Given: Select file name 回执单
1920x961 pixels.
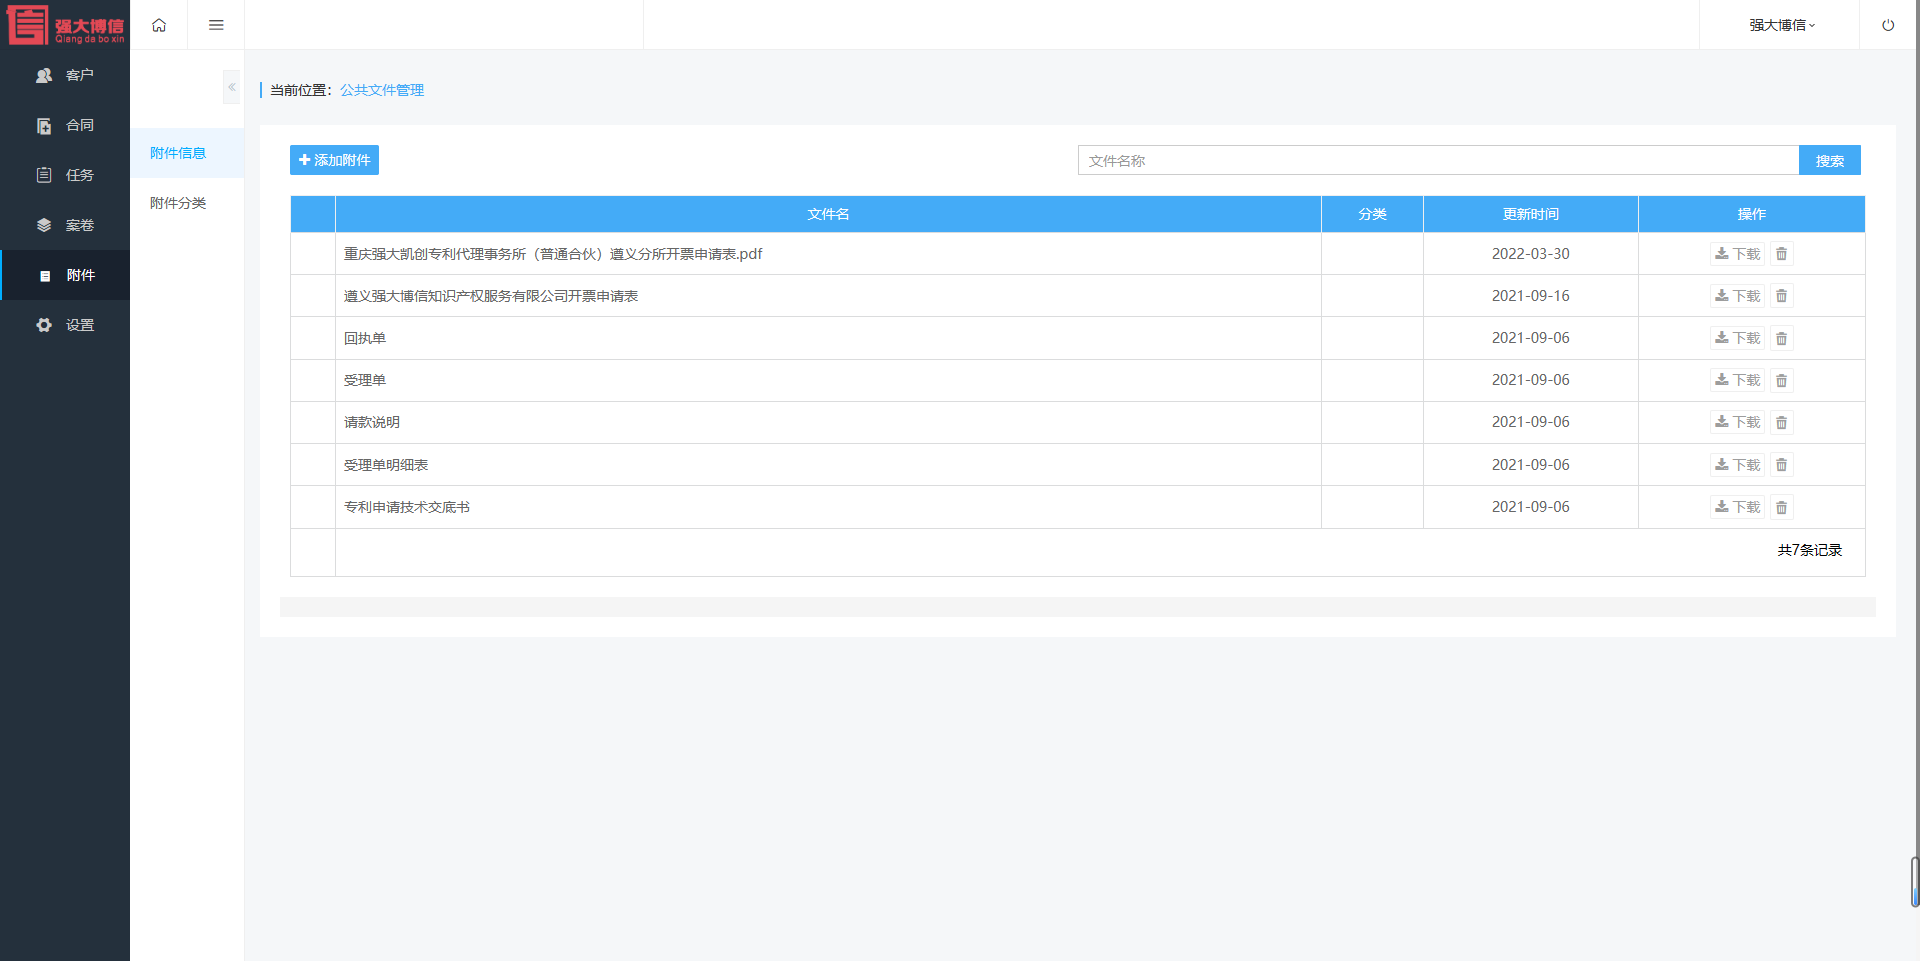Looking at the screenshot, I should coord(365,338).
